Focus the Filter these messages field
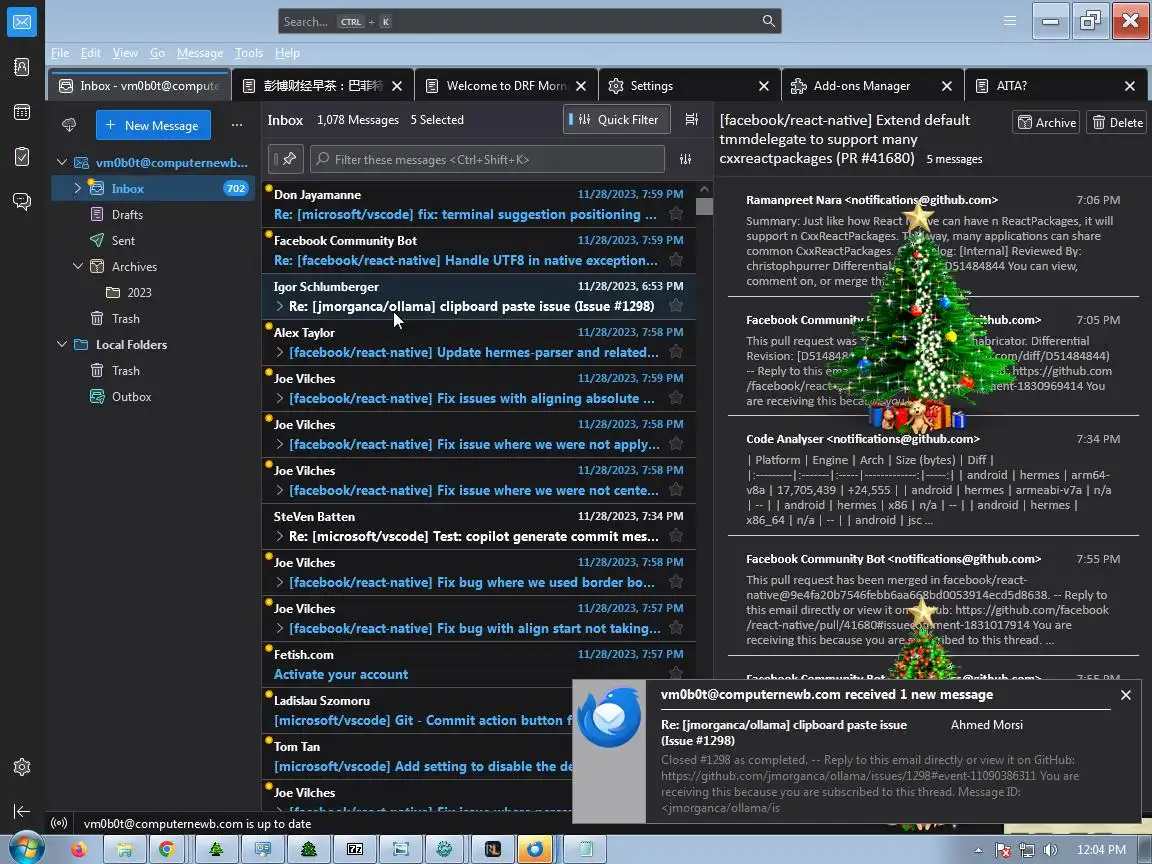 click(487, 159)
